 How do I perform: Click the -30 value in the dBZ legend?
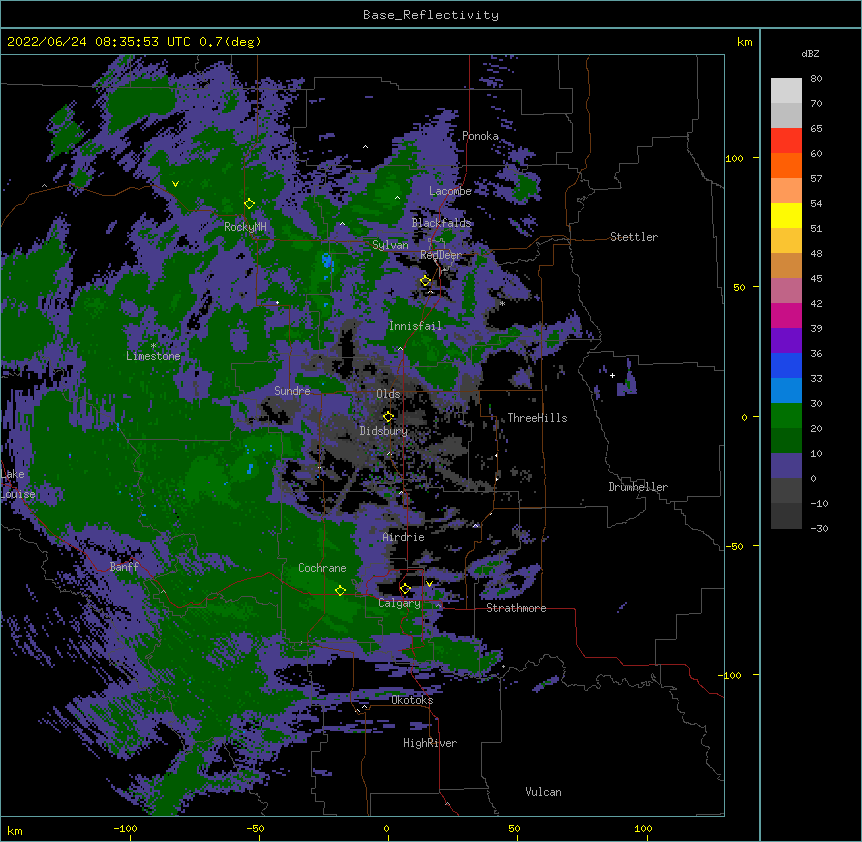click(819, 528)
